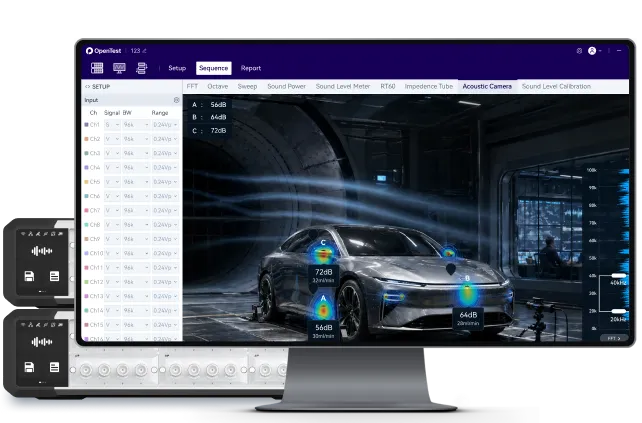
Task: Open the rack grid view icon
Action: (x=97, y=68)
